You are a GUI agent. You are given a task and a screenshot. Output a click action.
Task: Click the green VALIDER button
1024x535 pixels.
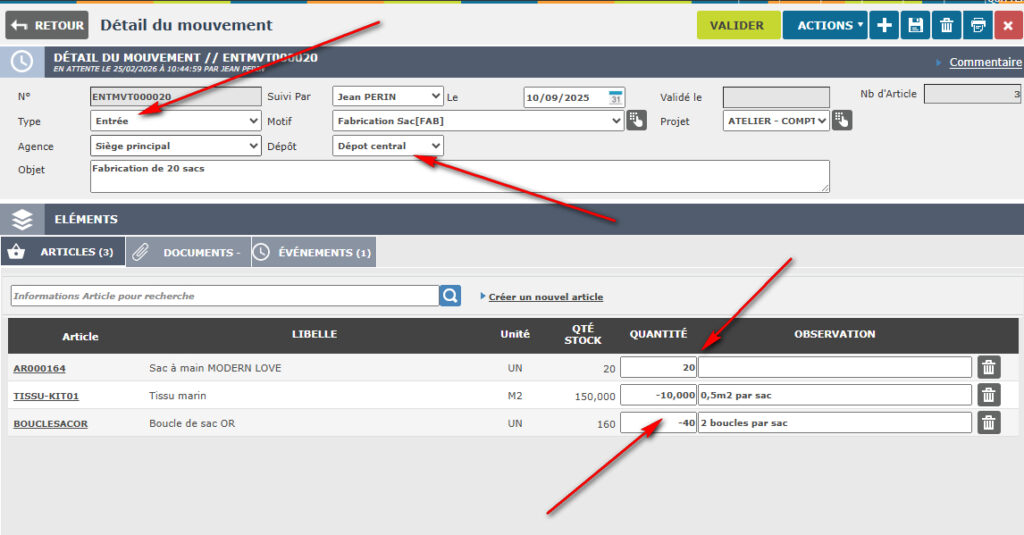737,25
